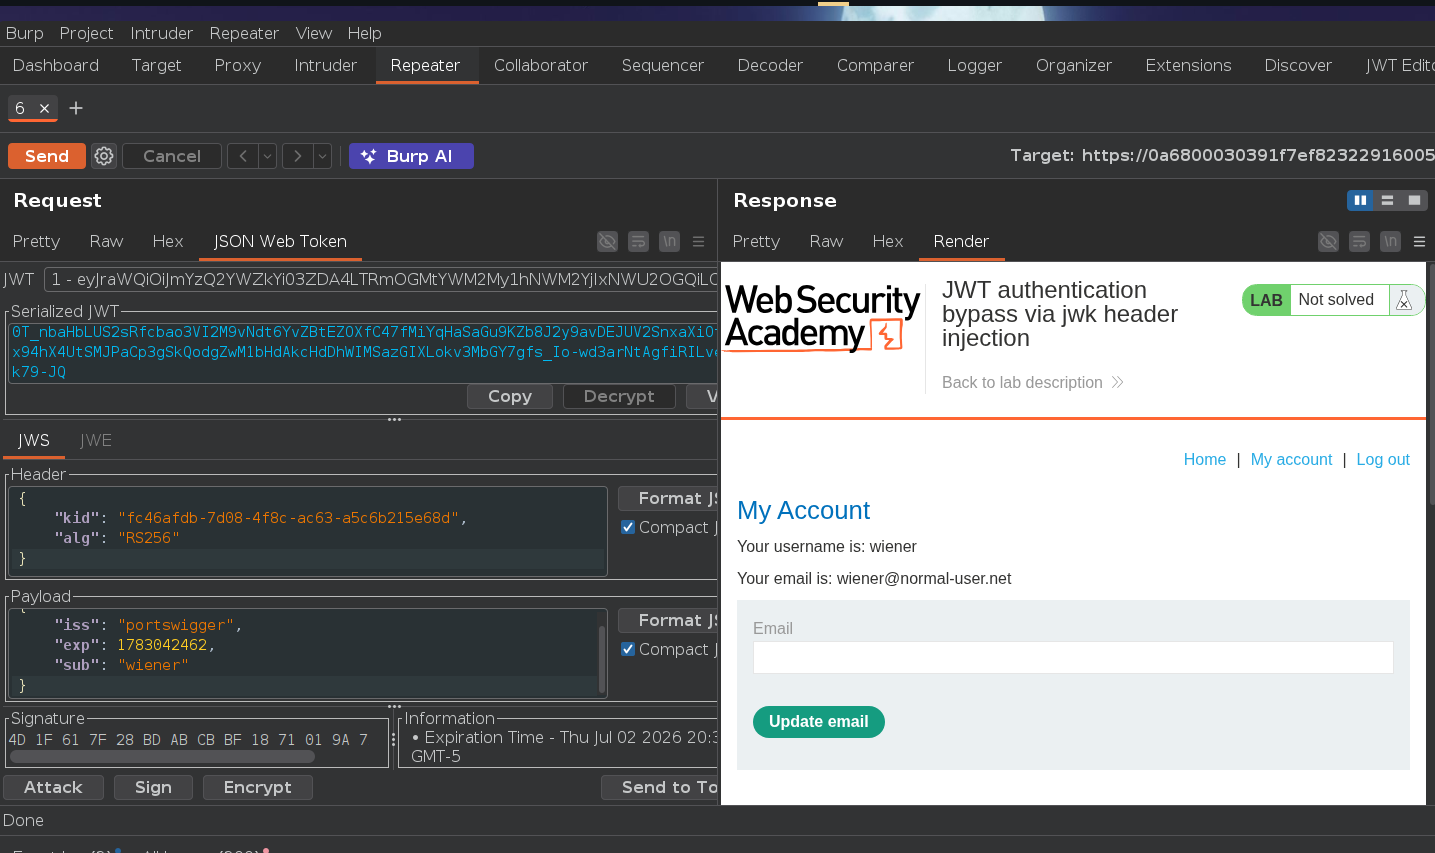The width and height of the screenshot is (1435, 853).
Task: Click the Update email button
Action: (818, 721)
